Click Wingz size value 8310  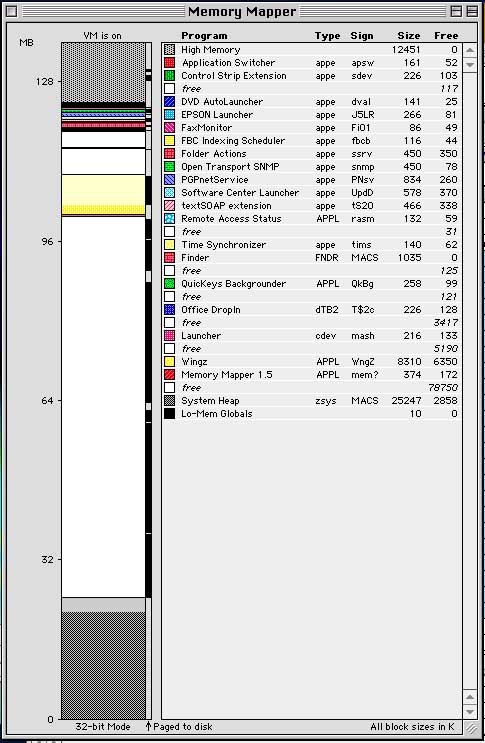point(409,362)
